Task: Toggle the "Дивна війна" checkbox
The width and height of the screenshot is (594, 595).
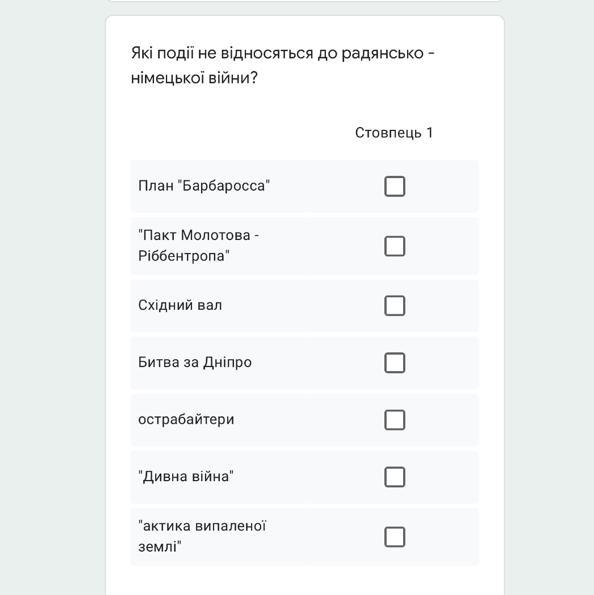Action: (x=395, y=477)
